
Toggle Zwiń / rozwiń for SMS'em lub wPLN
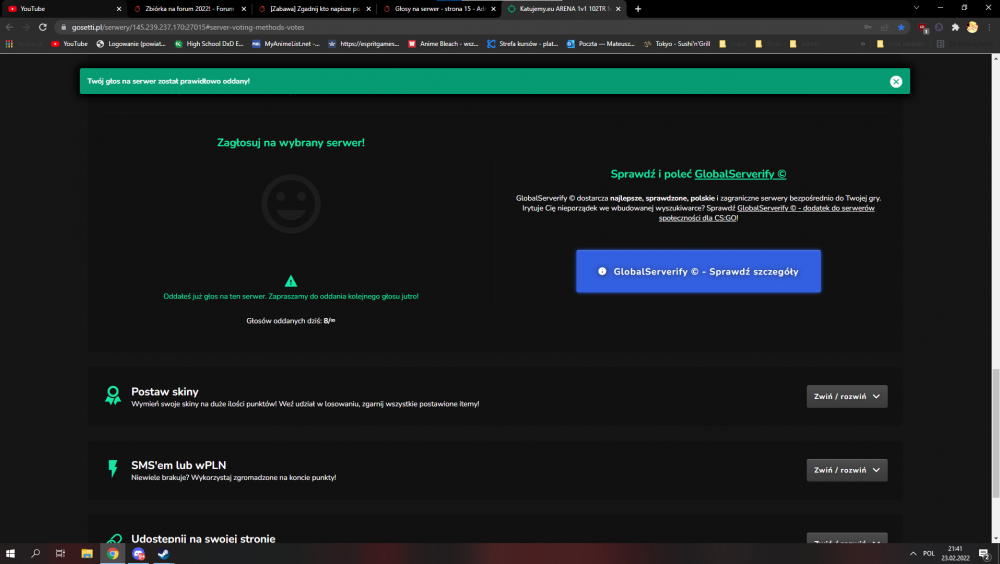point(846,470)
